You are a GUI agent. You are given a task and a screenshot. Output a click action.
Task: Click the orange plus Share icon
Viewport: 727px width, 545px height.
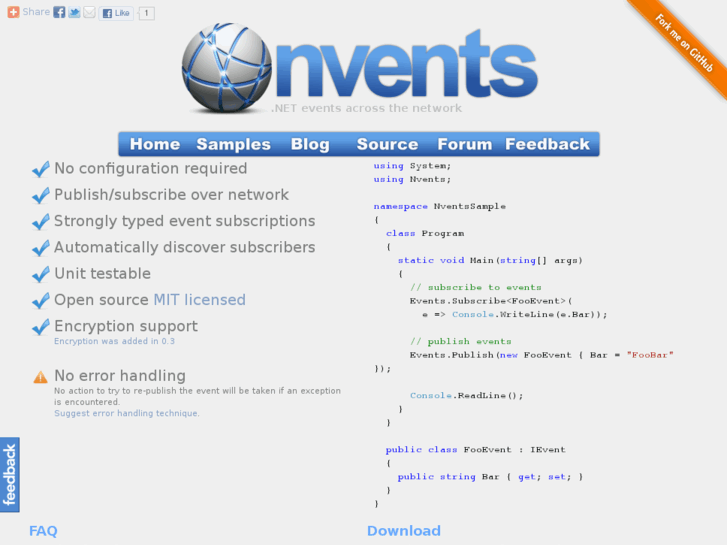(13, 12)
